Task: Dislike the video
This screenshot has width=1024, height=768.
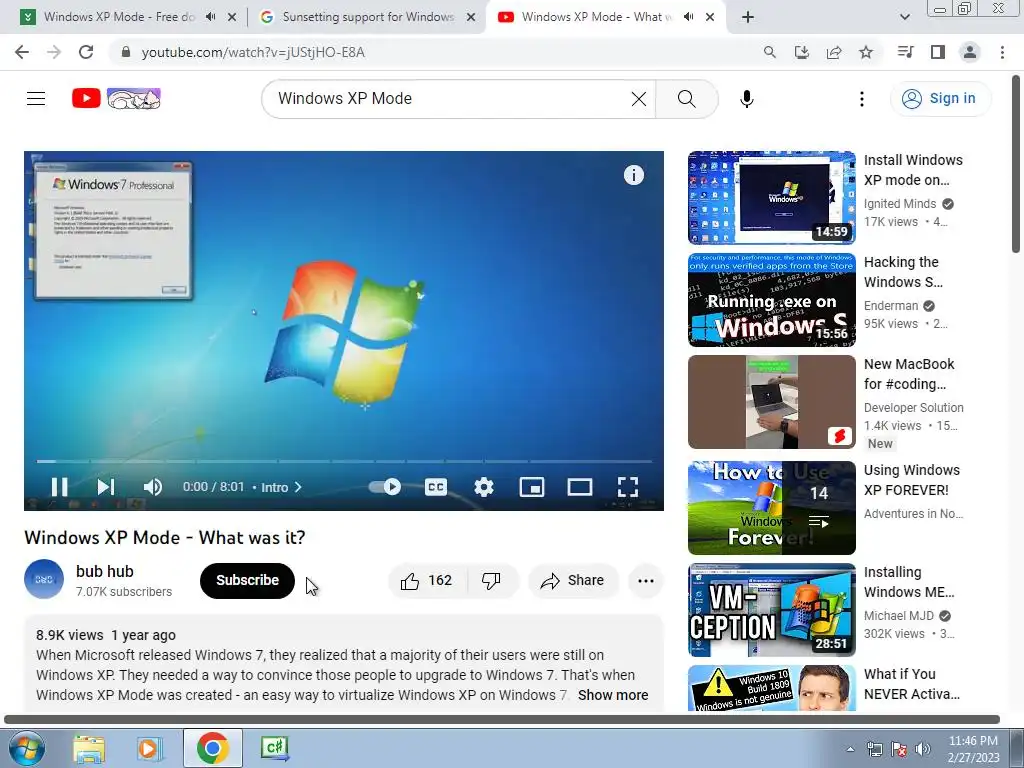Action: [x=491, y=581]
